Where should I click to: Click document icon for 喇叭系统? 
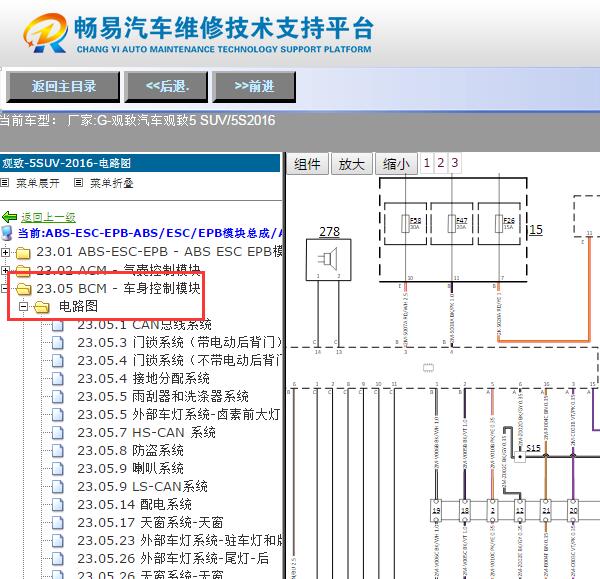coord(58,468)
